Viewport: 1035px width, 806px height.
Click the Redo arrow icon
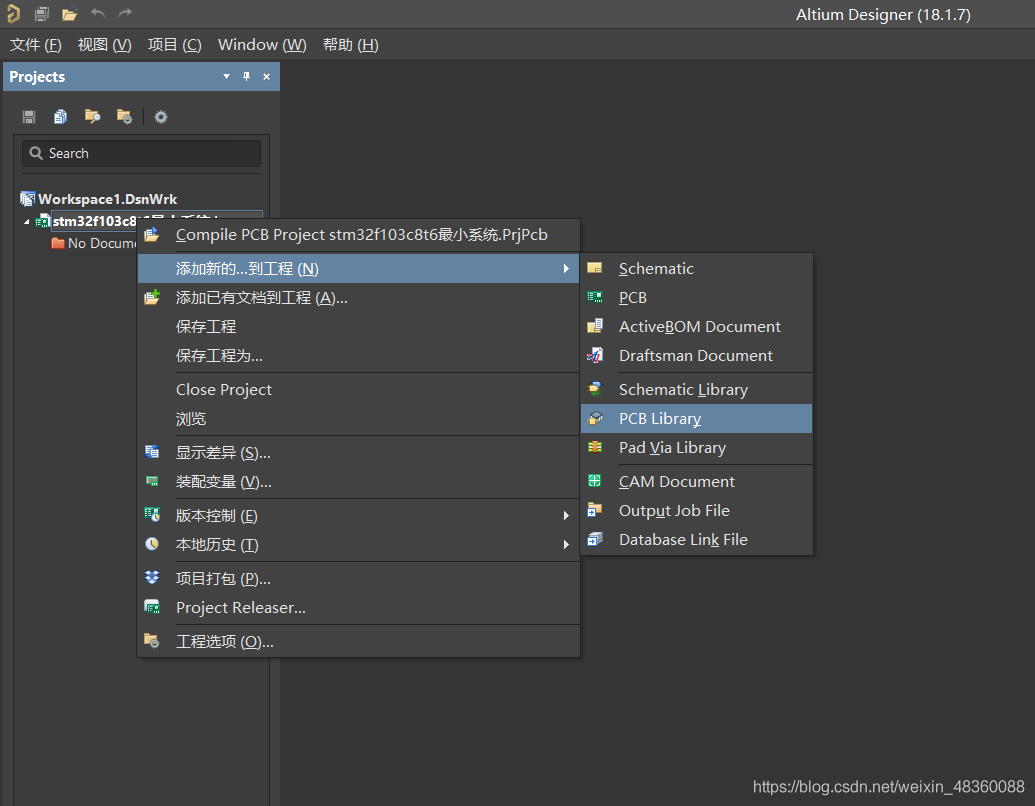125,13
